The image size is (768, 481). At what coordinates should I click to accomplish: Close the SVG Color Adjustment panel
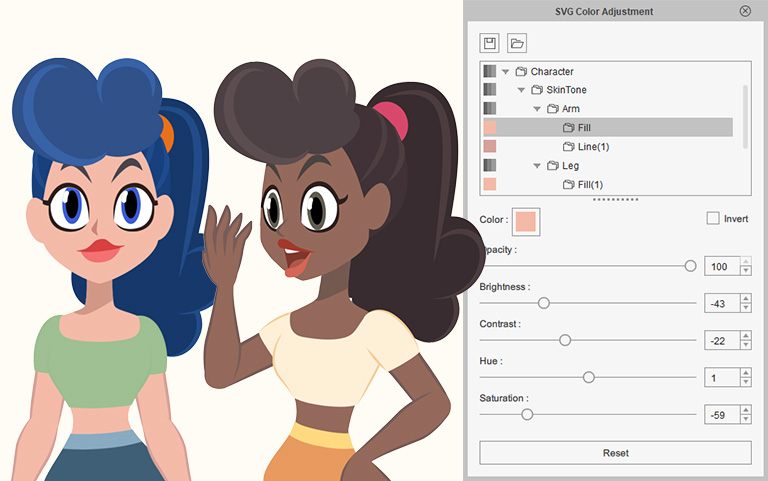click(x=745, y=11)
